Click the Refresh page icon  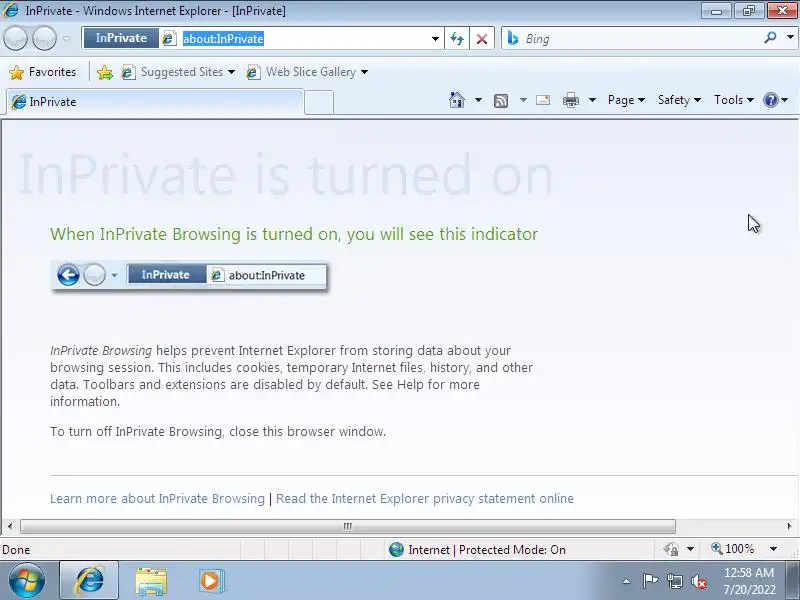[457, 39]
